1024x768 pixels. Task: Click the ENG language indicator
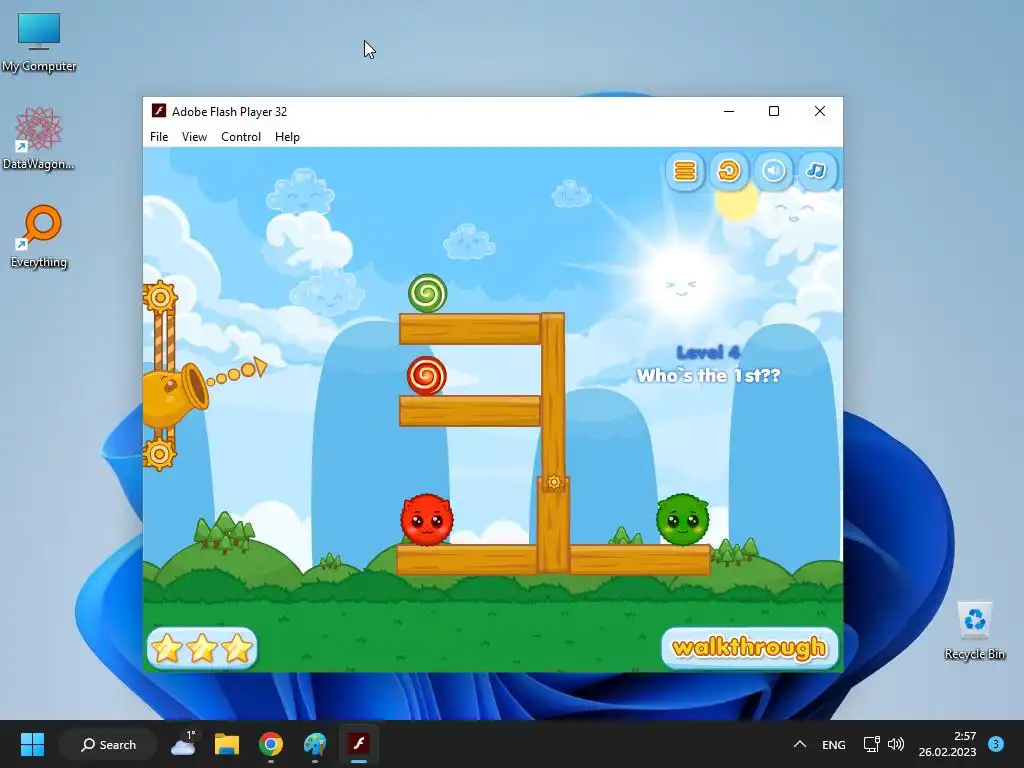point(833,744)
